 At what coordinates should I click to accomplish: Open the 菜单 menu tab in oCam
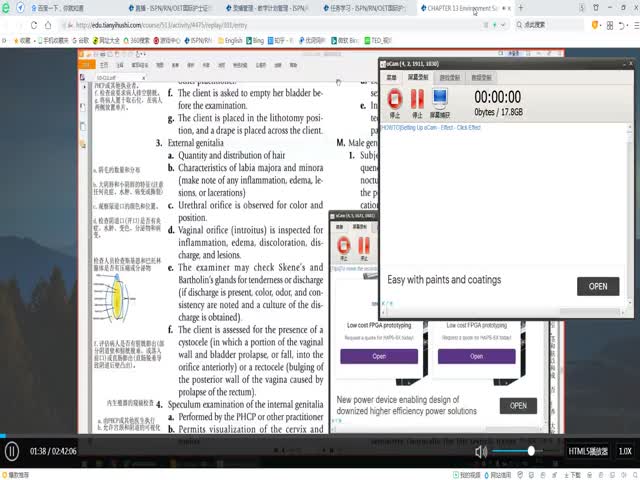point(392,76)
